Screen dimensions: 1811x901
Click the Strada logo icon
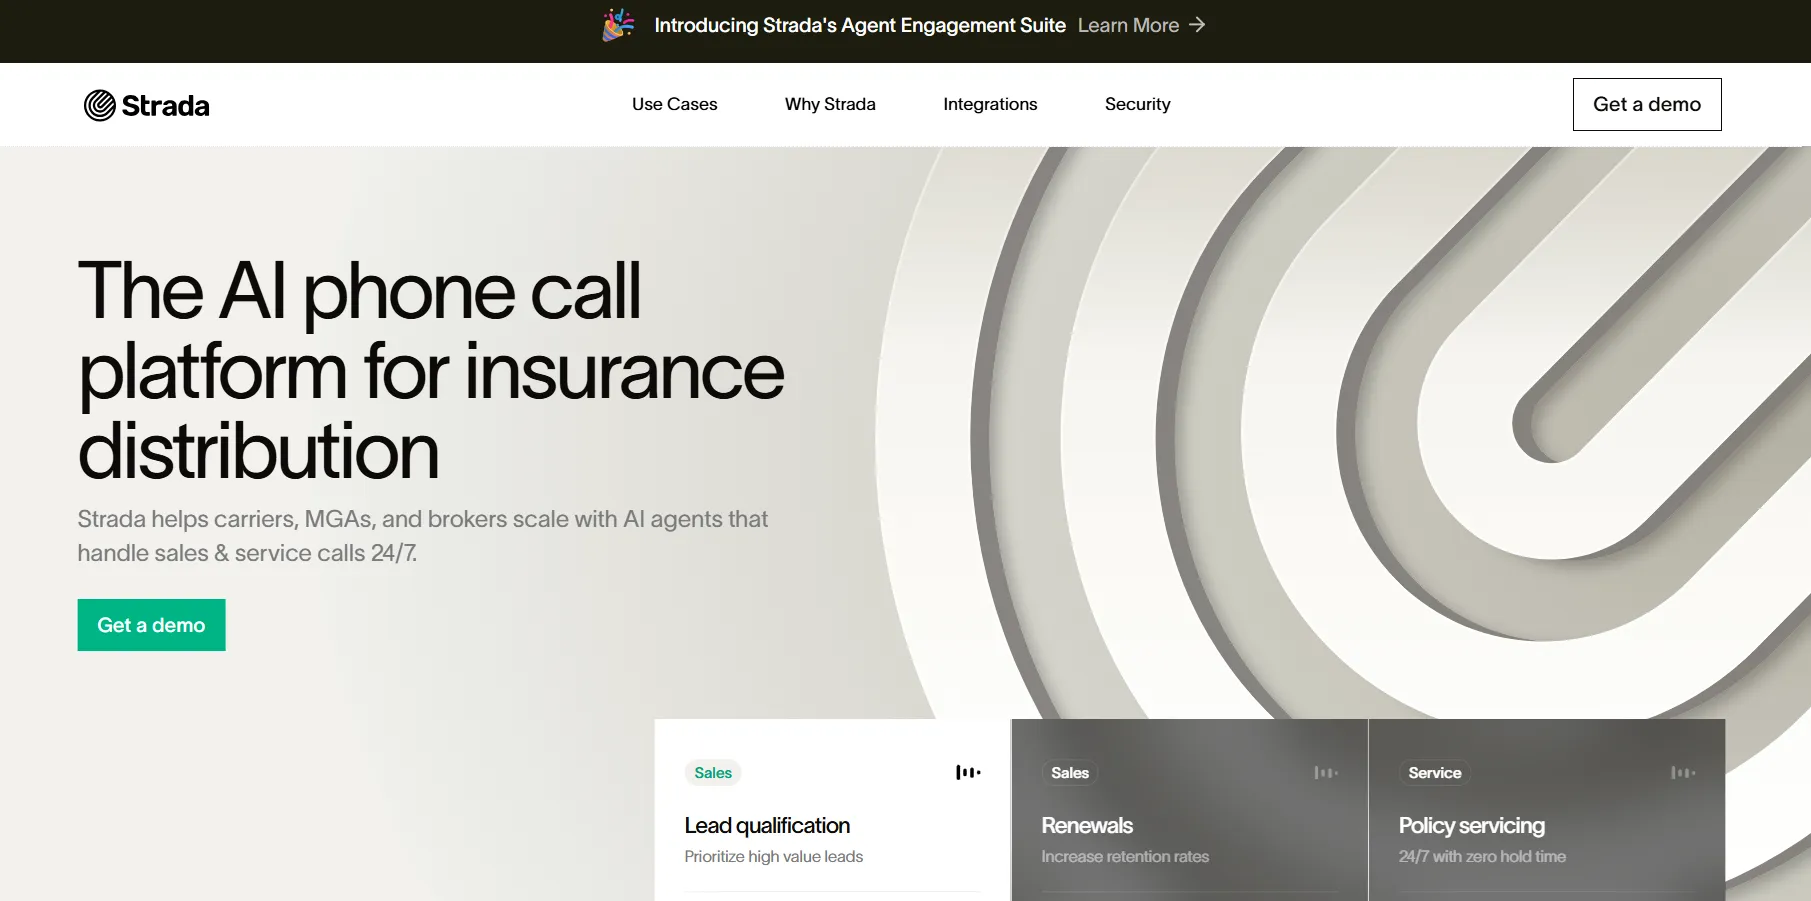tap(99, 105)
